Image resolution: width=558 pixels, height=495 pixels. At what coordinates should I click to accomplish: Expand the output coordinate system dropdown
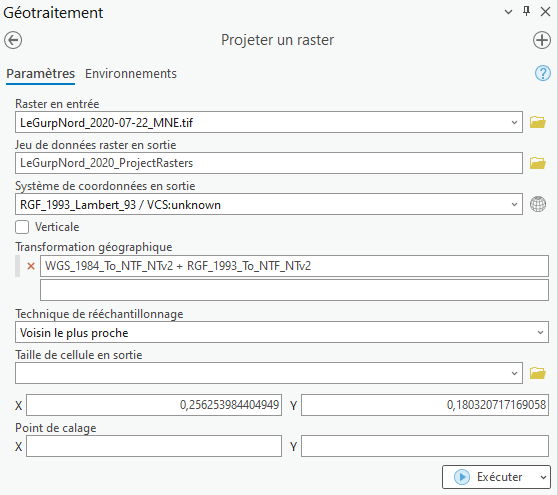click(514, 205)
